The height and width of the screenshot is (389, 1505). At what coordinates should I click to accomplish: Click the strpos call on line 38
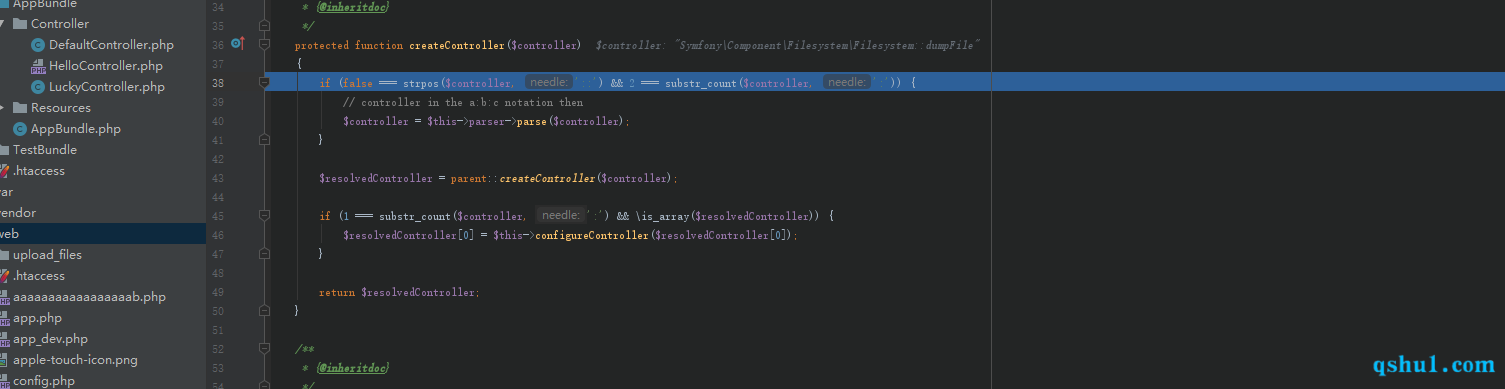pos(421,83)
